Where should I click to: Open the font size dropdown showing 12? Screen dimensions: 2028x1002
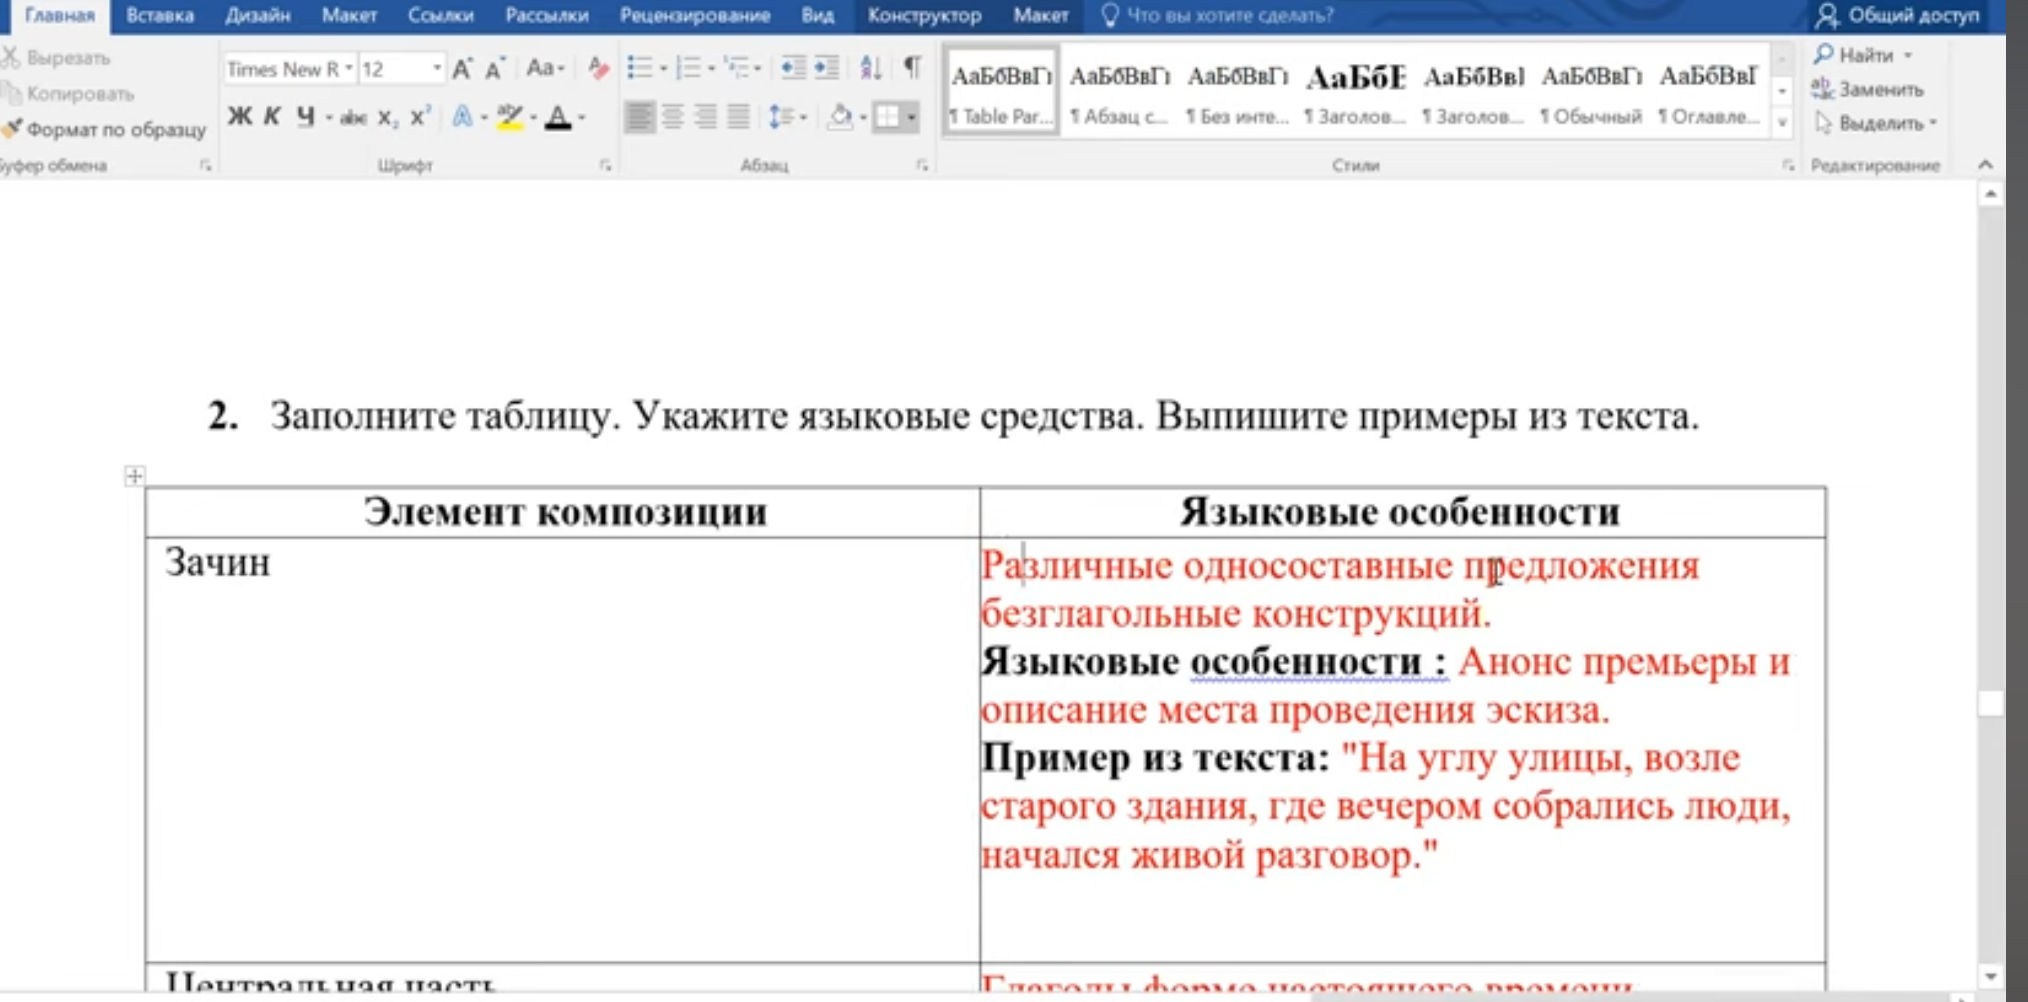pos(436,68)
